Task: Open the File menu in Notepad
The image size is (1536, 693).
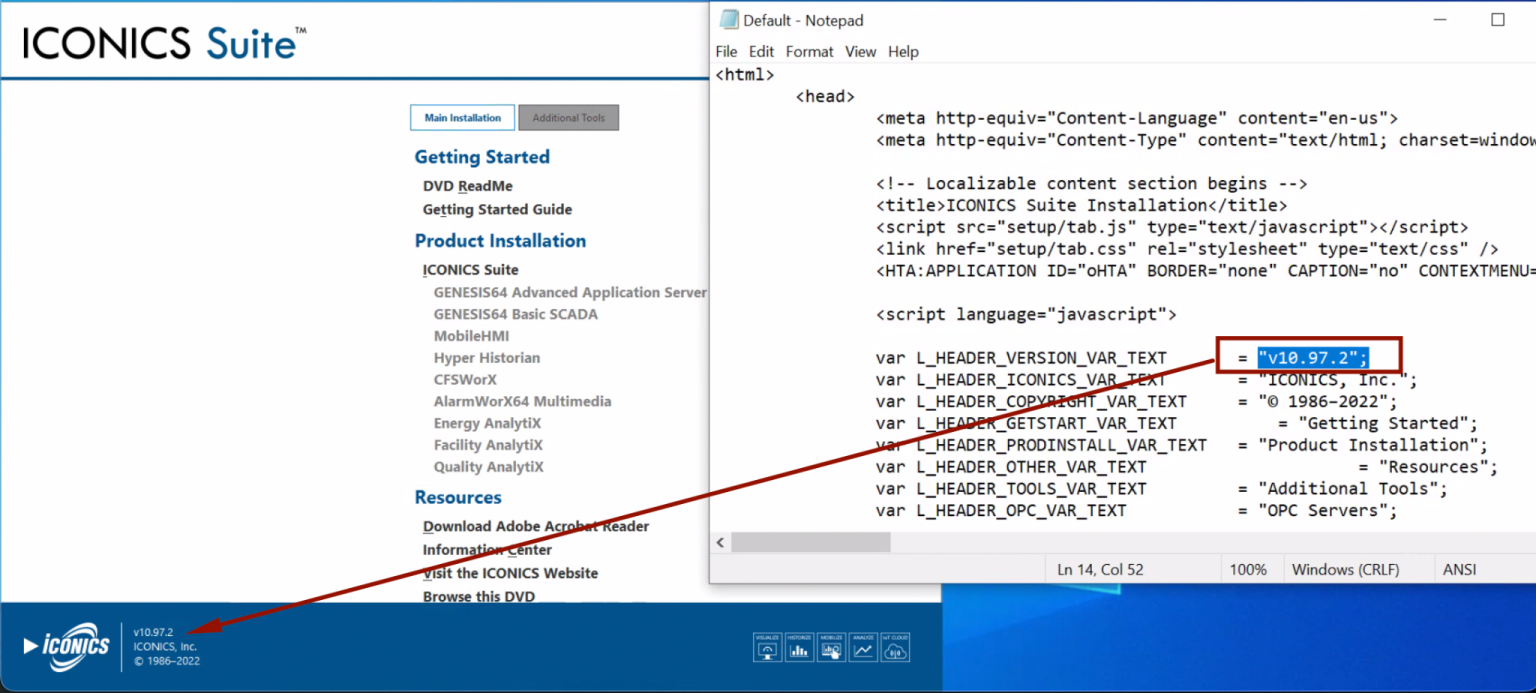Action: pos(726,51)
